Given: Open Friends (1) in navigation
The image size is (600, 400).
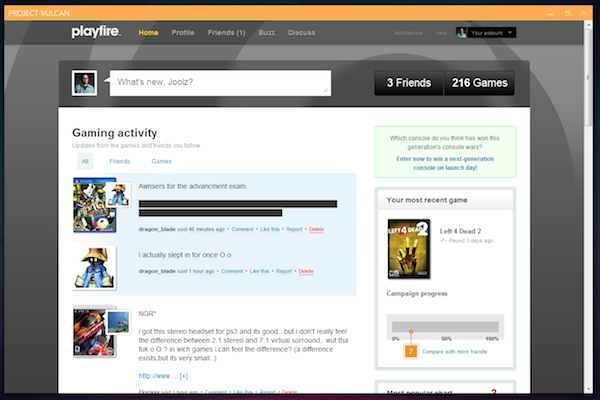Looking at the screenshot, I should pyautogui.click(x=227, y=33).
